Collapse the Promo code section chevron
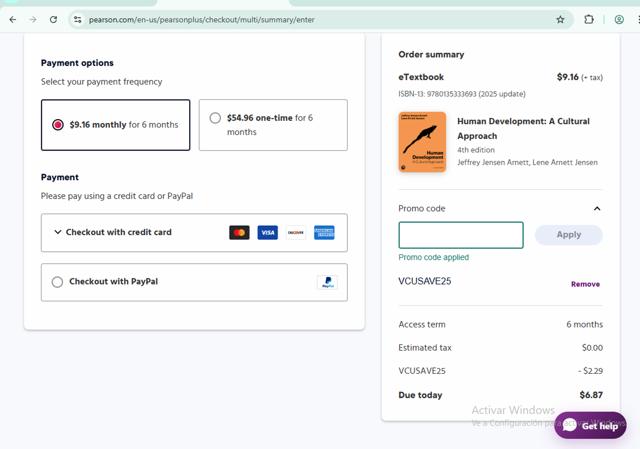The image size is (640, 449). click(x=597, y=209)
